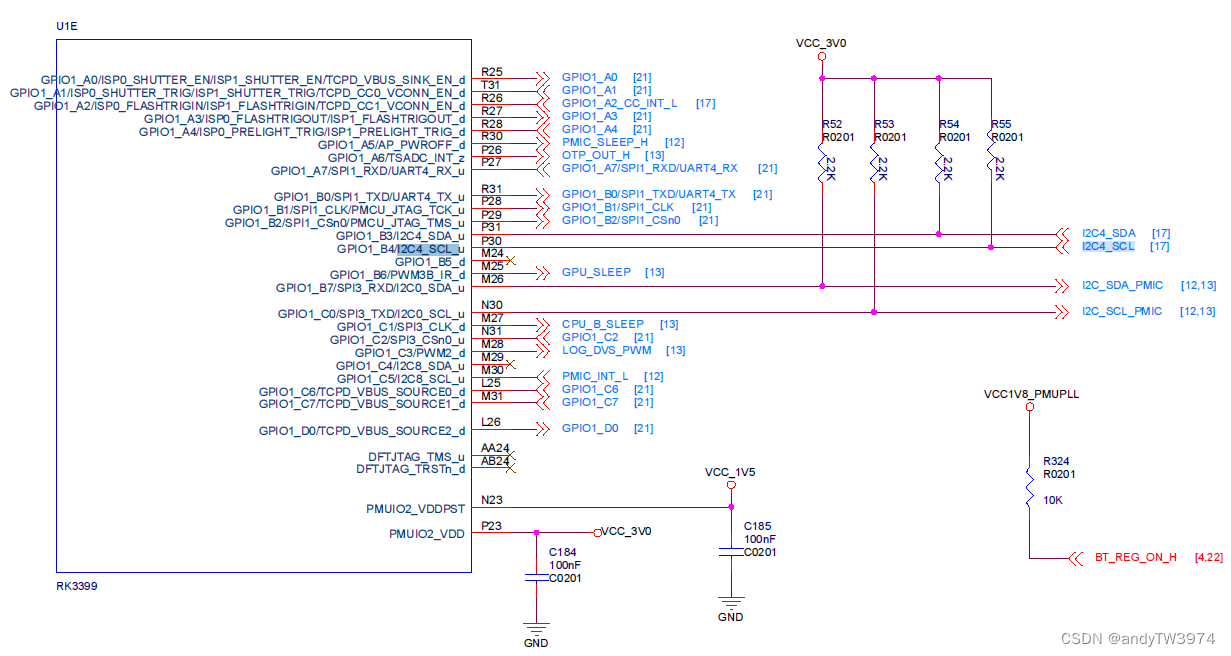Click the RK3399 part name text
Image resolution: width=1231 pixels, height=656 pixels.
click(x=77, y=586)
